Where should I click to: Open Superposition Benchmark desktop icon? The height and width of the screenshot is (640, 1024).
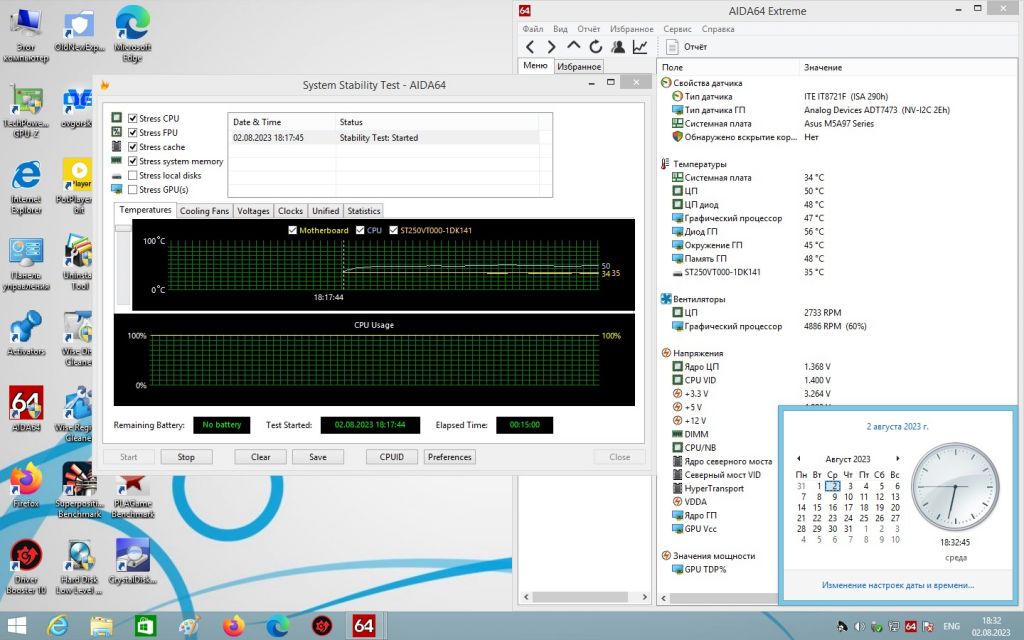pos(78,491)
